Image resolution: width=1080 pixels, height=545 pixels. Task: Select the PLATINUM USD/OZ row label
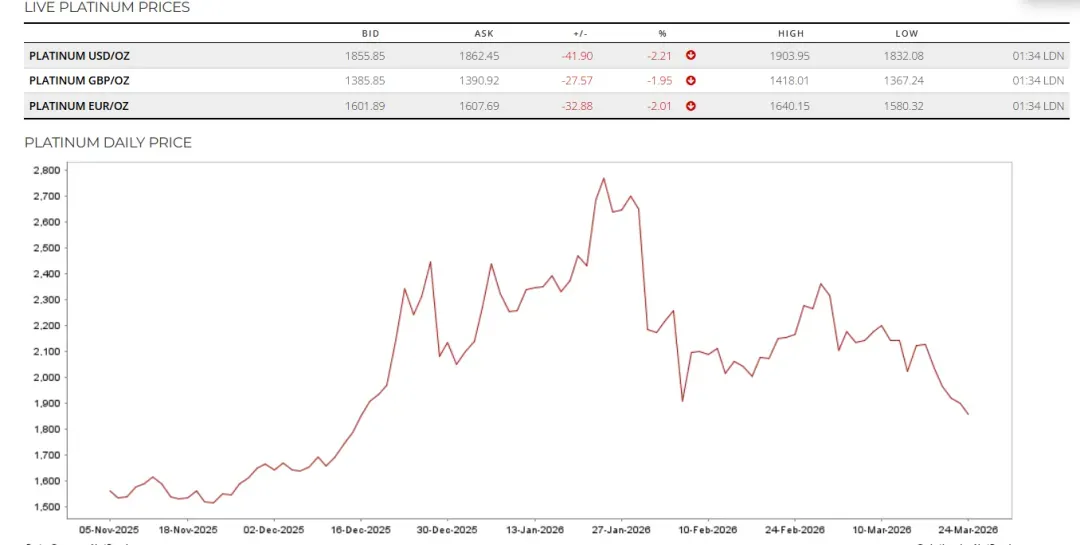pyautogui.click(x=79, y=56)
